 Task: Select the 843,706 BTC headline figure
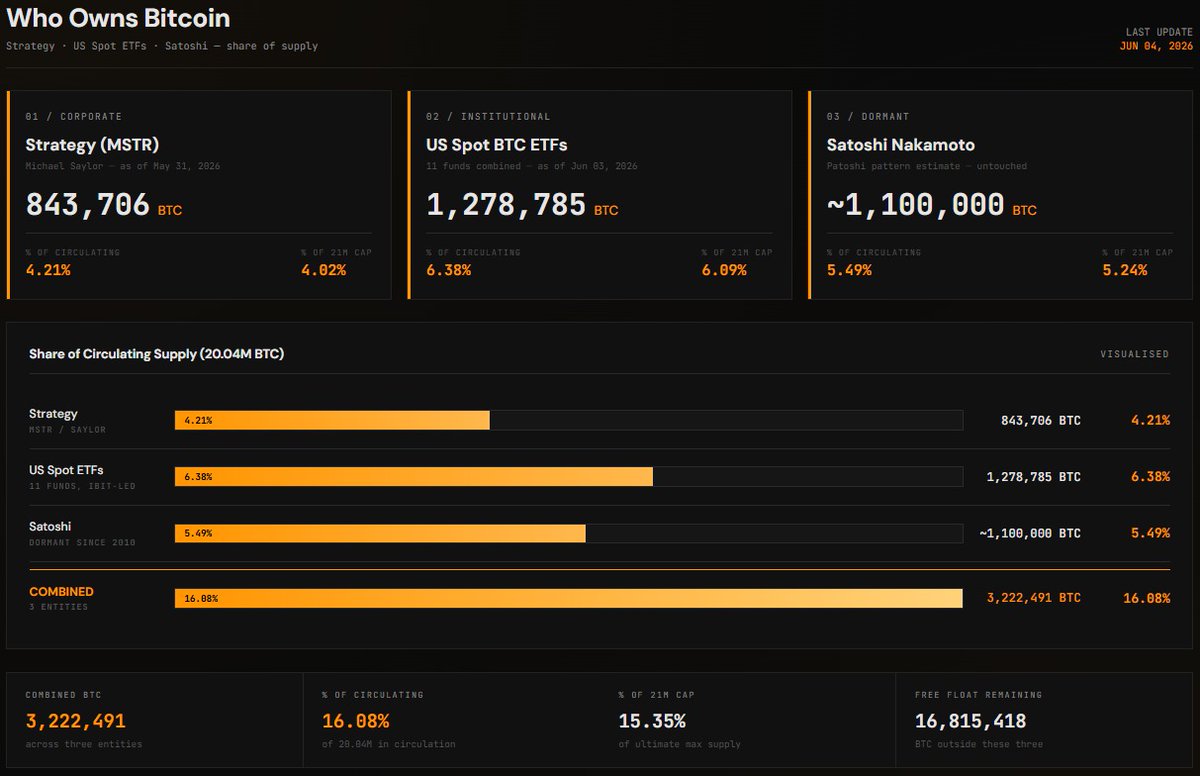point(104,205)
